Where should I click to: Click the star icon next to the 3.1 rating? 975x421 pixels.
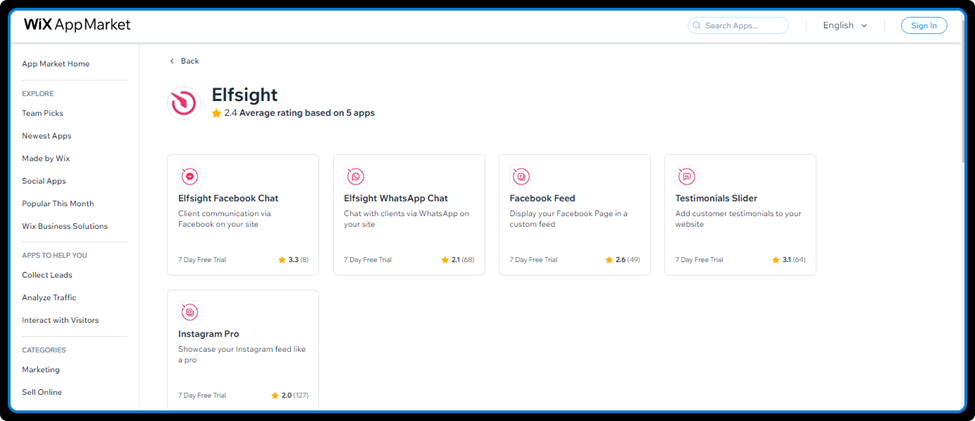click(x=776, y=260)
